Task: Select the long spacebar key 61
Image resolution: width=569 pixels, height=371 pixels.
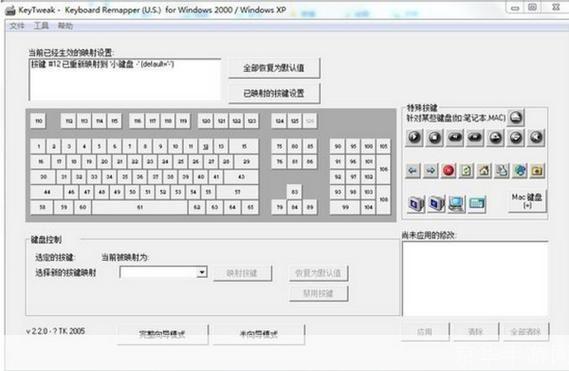Action: click(x=140, y=207)
